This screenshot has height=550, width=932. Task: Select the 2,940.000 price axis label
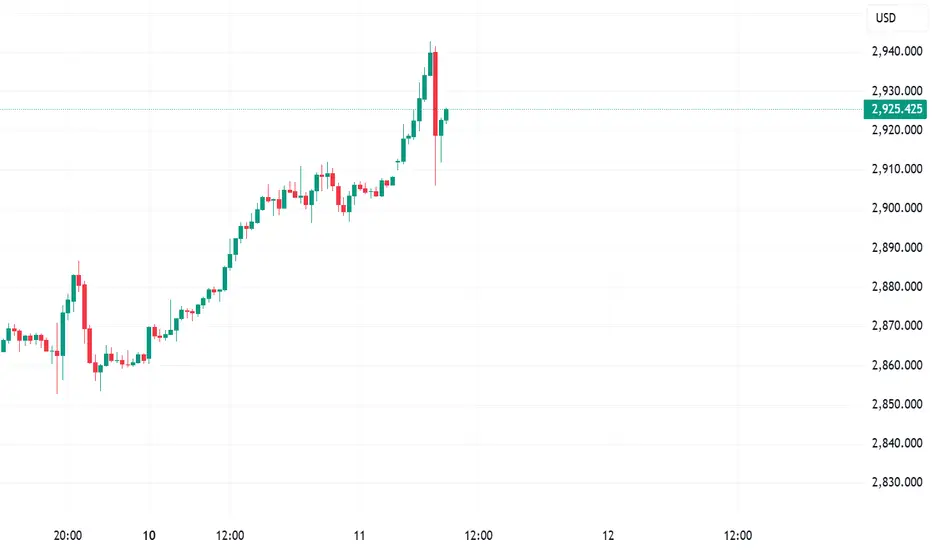point(897,52)
